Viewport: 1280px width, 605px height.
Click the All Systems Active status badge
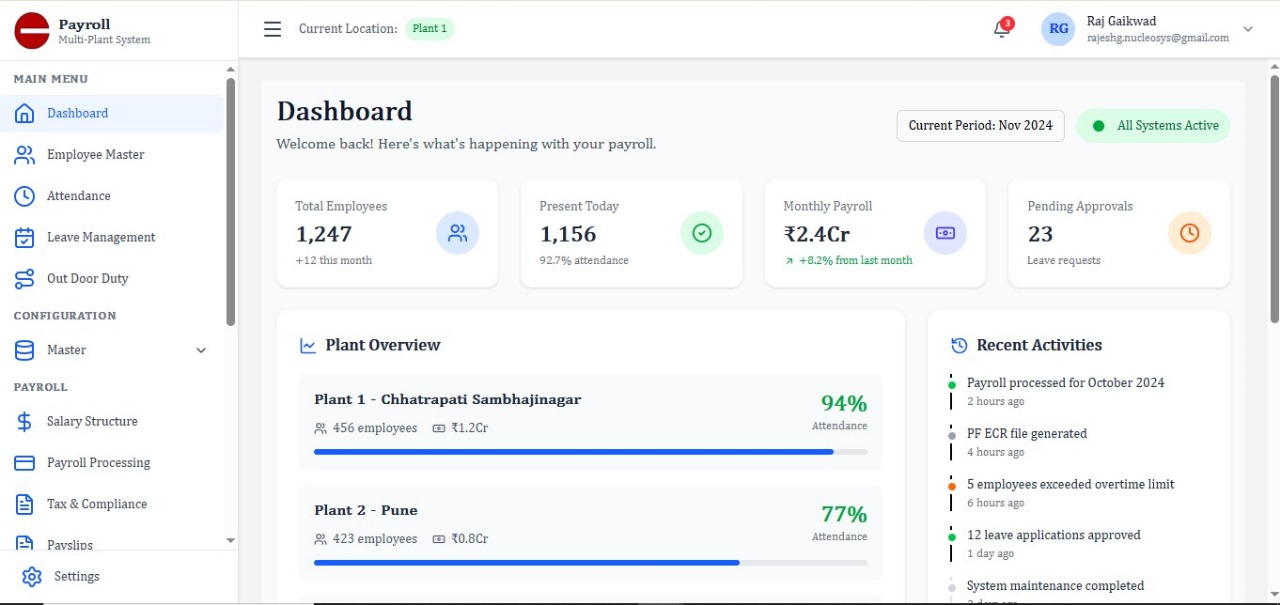coord(1153,126)
